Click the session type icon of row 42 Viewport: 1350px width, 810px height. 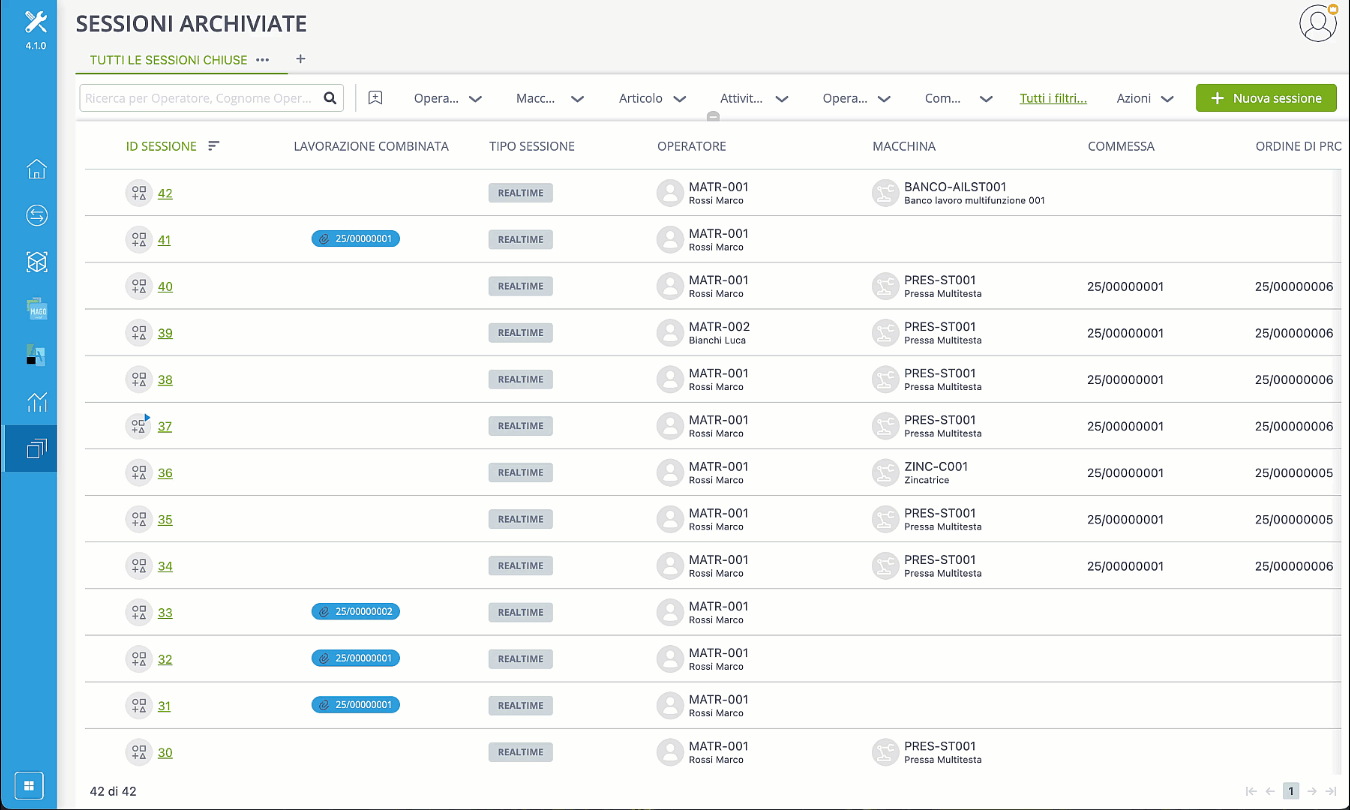click(x=138, y=193)
